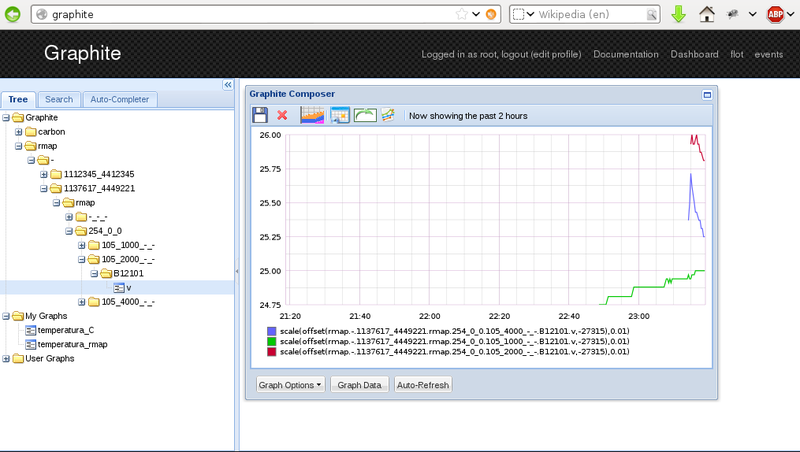Expand the carbon folder node

click(18, 132)
